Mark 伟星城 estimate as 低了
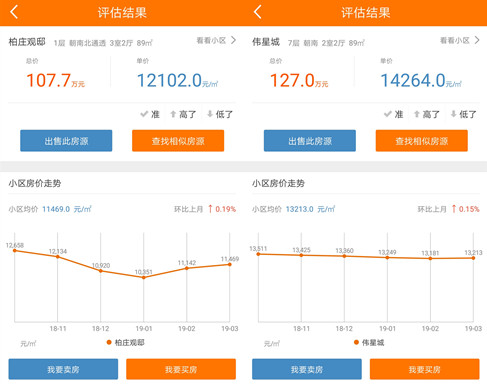 (463, 114)
